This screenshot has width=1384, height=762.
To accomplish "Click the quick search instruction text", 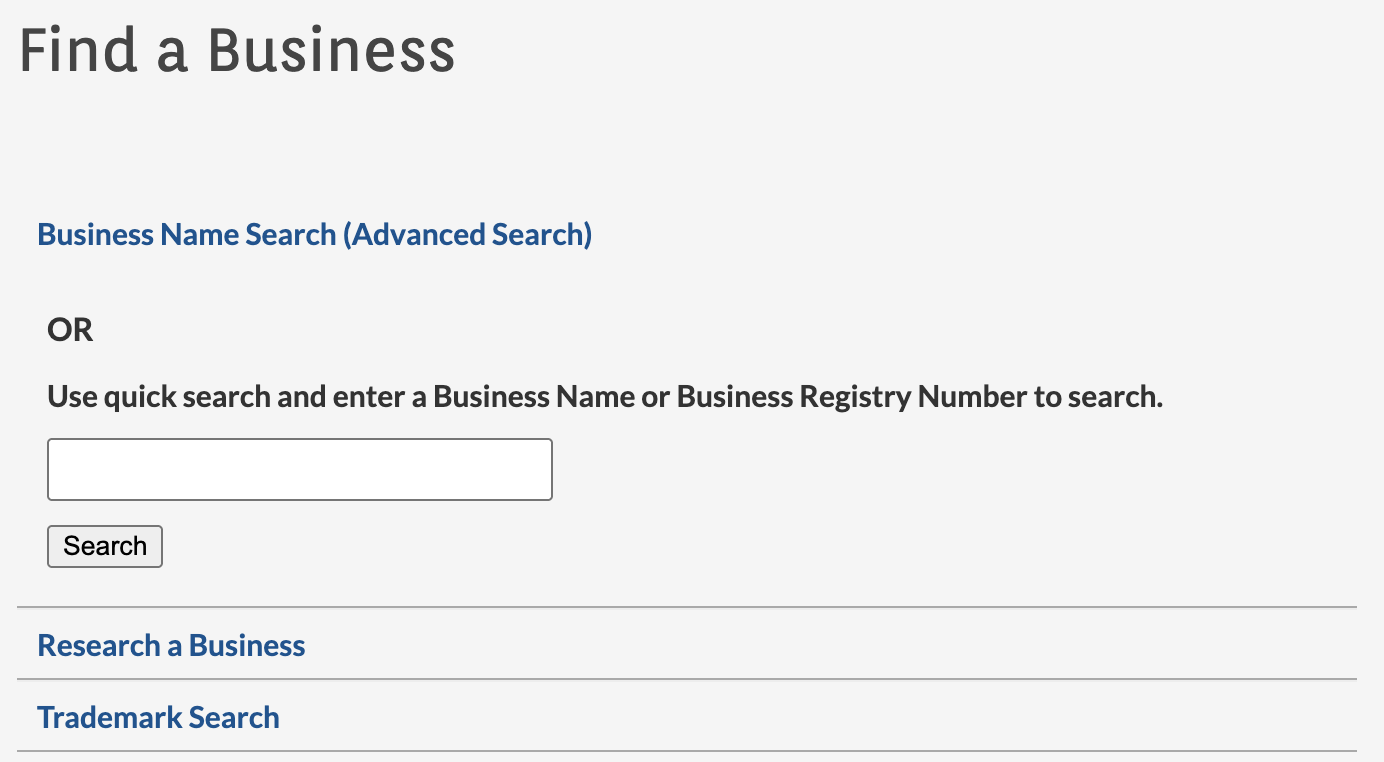I will coord(605,397).
